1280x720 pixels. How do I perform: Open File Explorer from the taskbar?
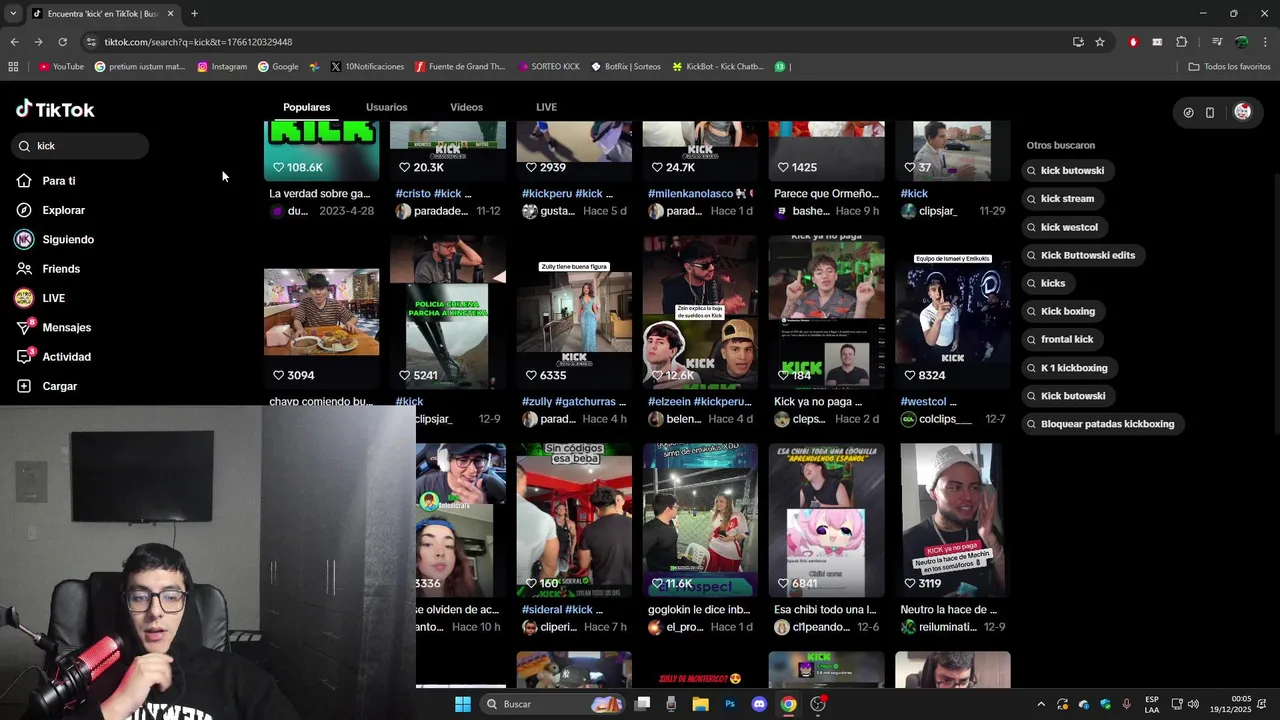[700, 704]
